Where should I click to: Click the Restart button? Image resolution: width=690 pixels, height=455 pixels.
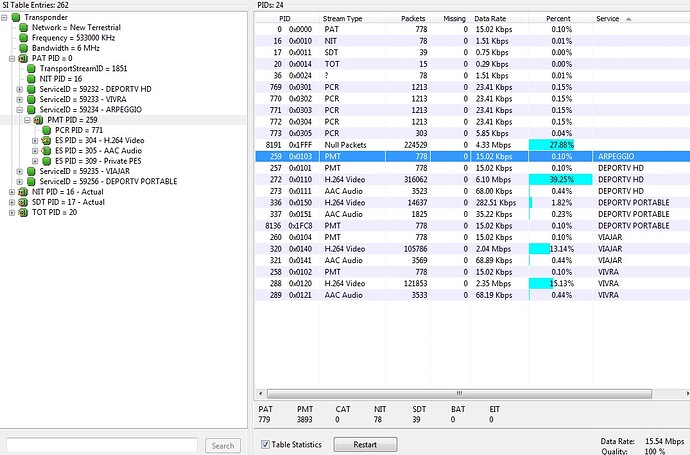[x=365, y=444]
